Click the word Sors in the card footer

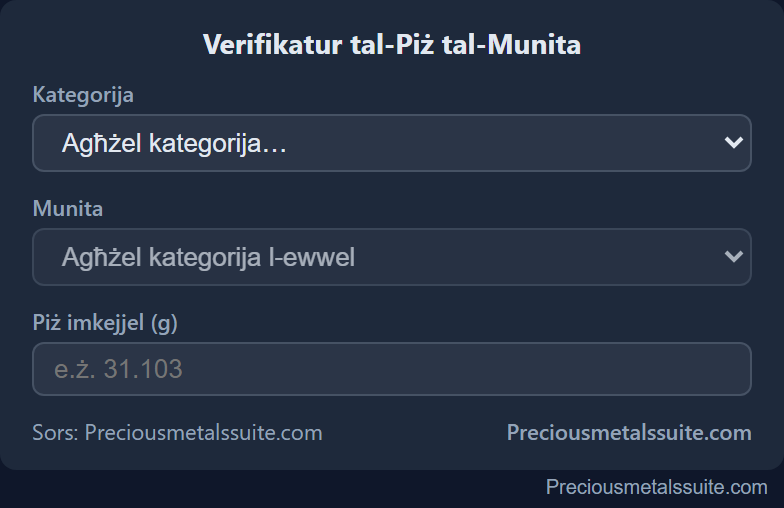click(55, 432)
